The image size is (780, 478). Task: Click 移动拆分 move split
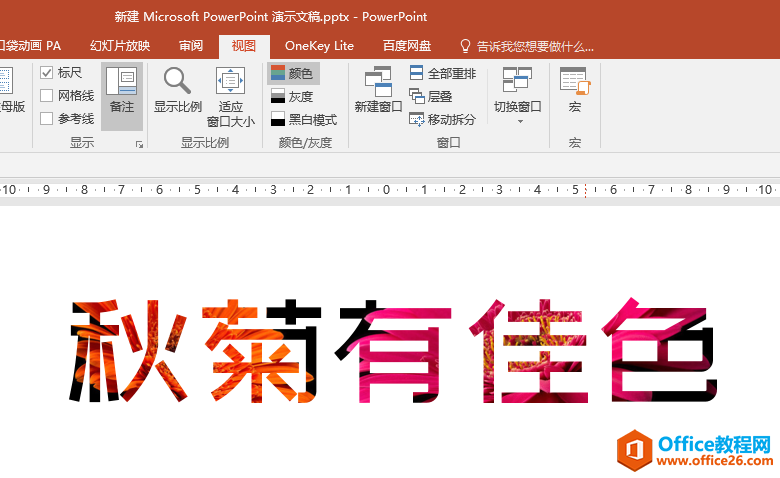(442, 119)
